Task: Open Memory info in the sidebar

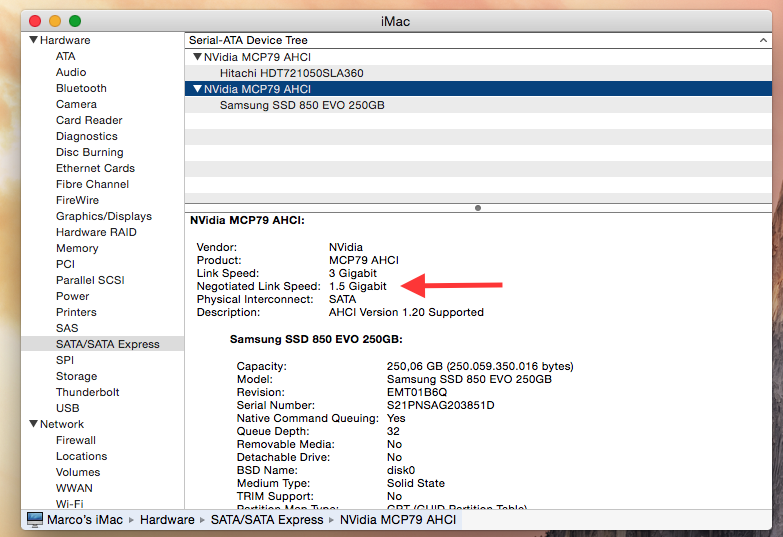Action: pyautogui.click(x=77, y=248)
